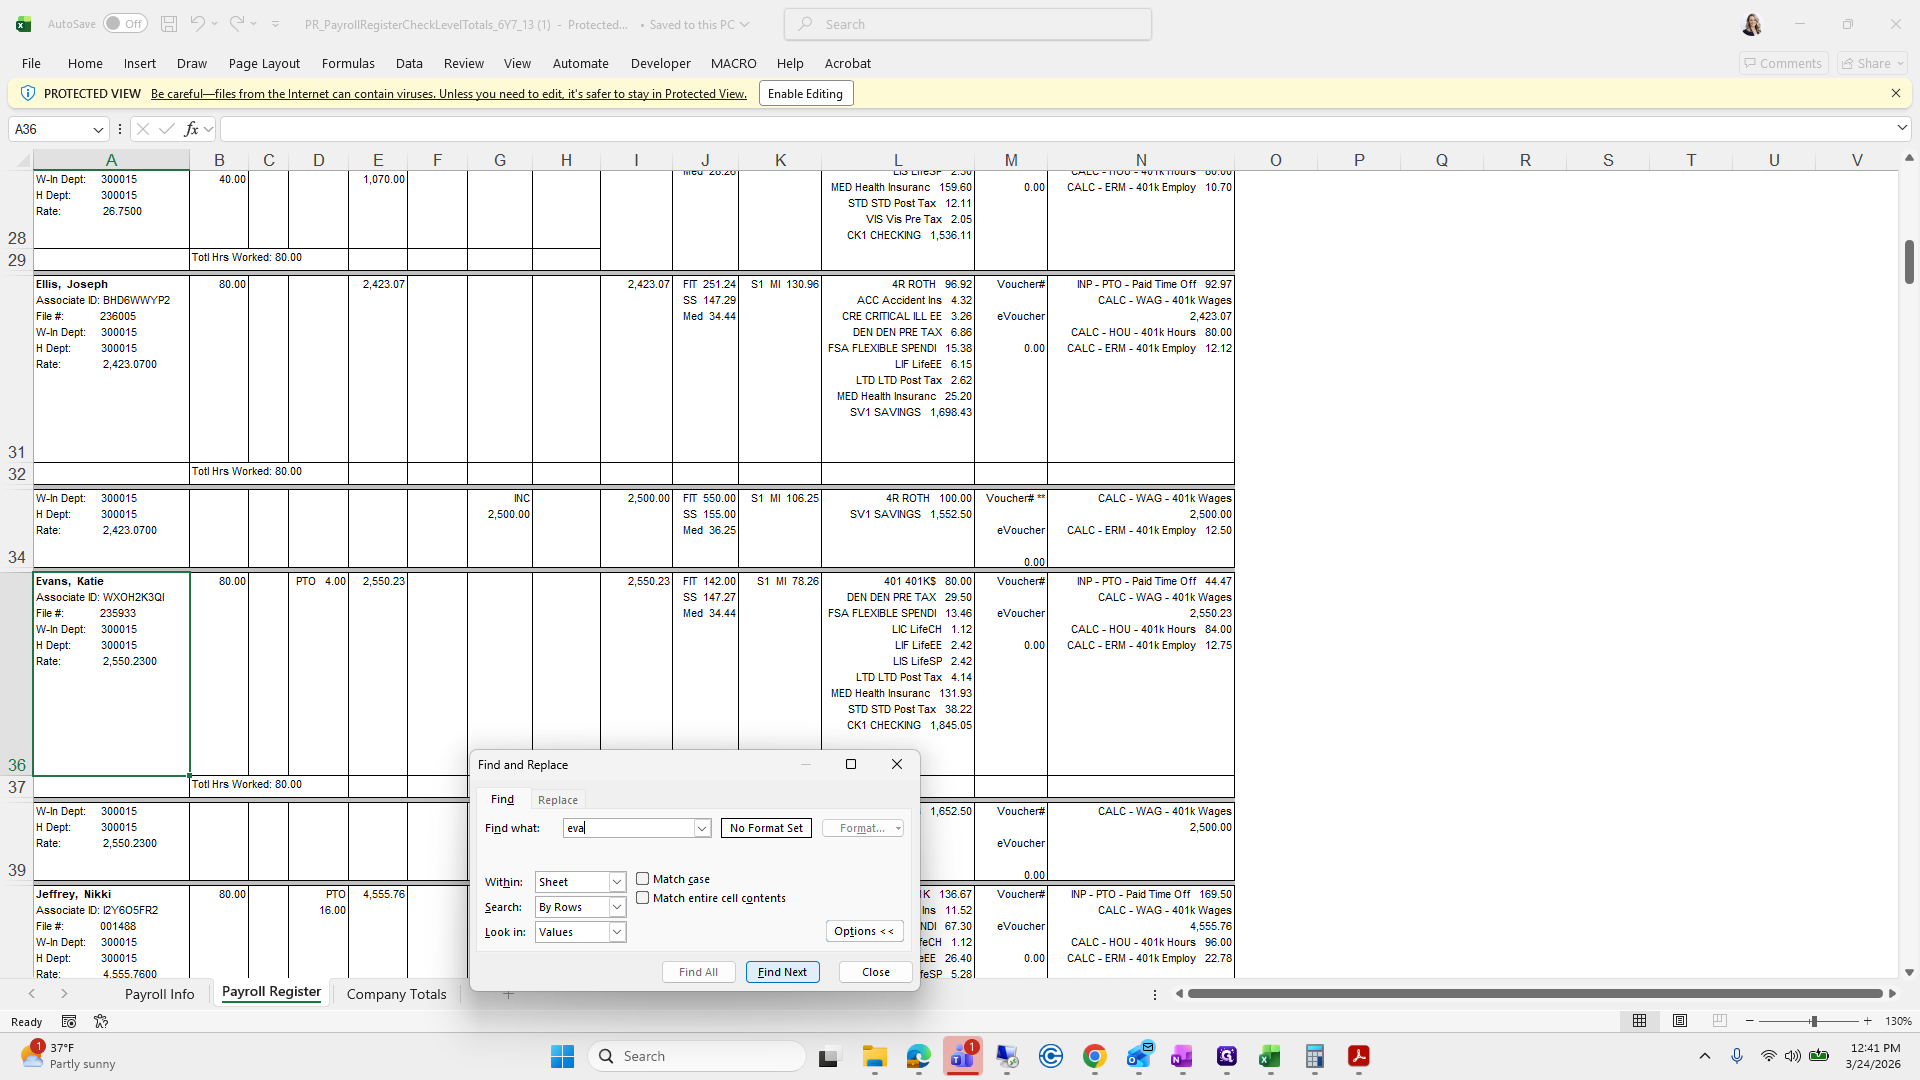
Task: Click the Save icon in title bar
Action: [x=169, y=24]
